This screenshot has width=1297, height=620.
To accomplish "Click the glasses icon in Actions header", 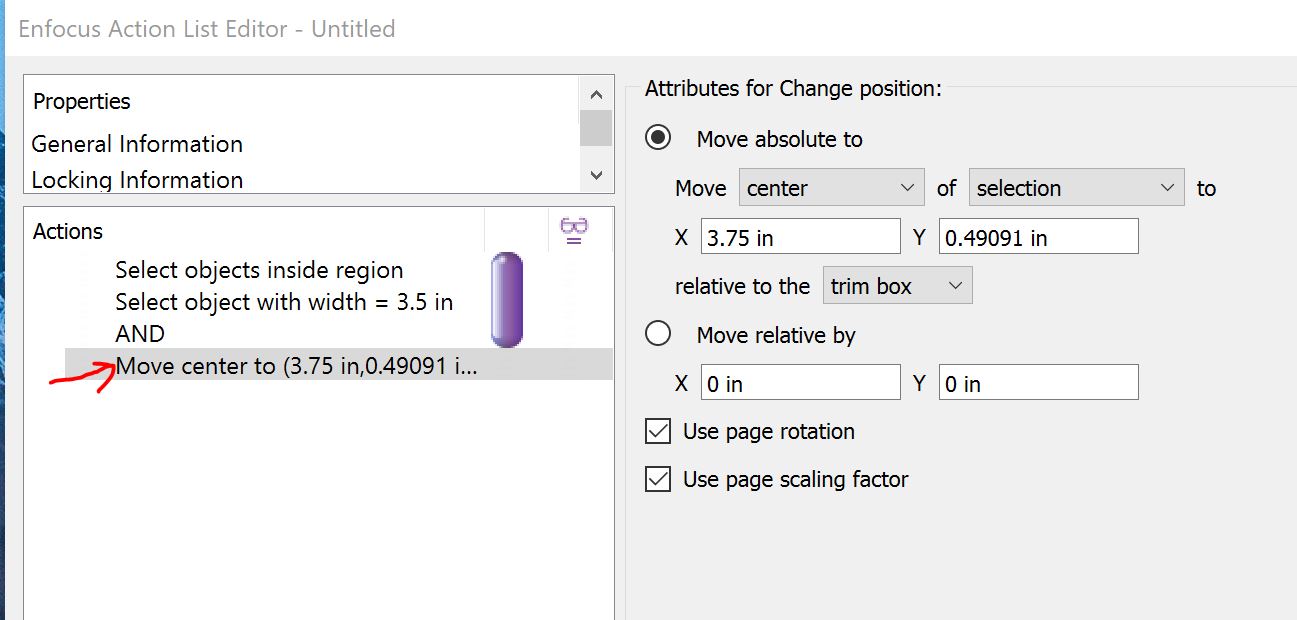I will click(574, 231).
